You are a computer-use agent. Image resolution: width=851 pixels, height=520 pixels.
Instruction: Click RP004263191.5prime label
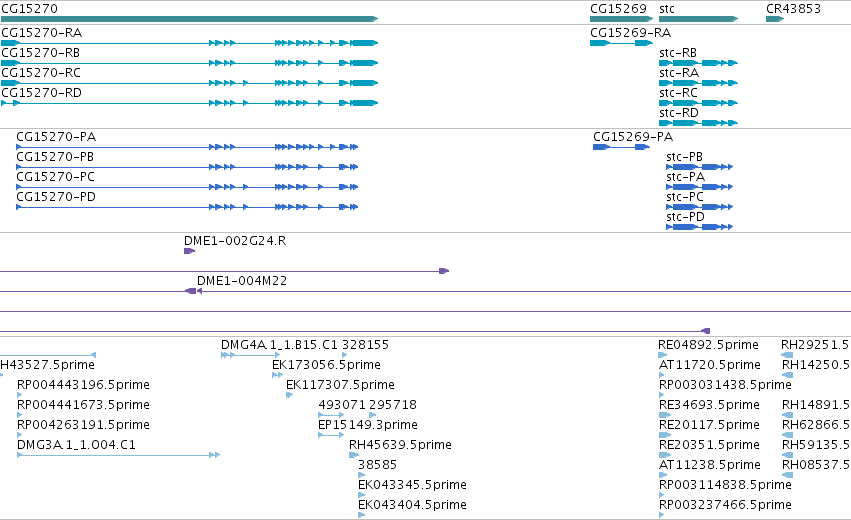click(84, 425)
